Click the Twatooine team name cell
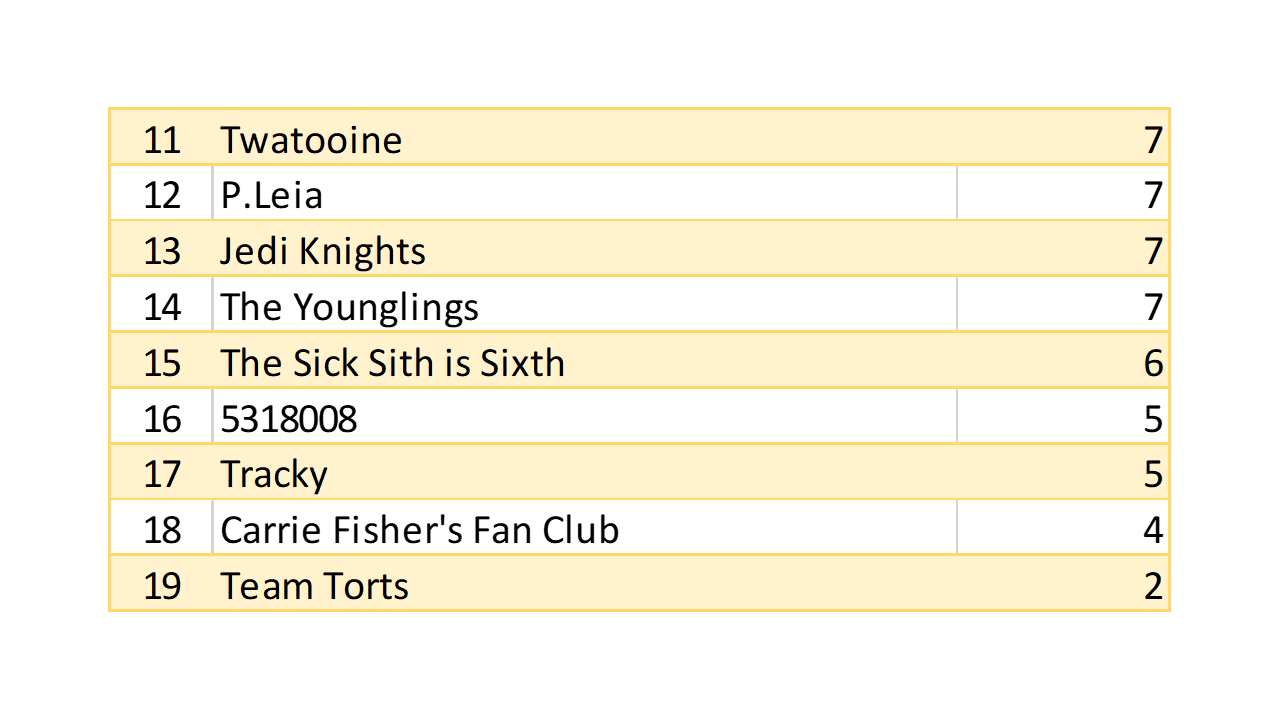Screen dimensions: 1280x720 (311, 139)
